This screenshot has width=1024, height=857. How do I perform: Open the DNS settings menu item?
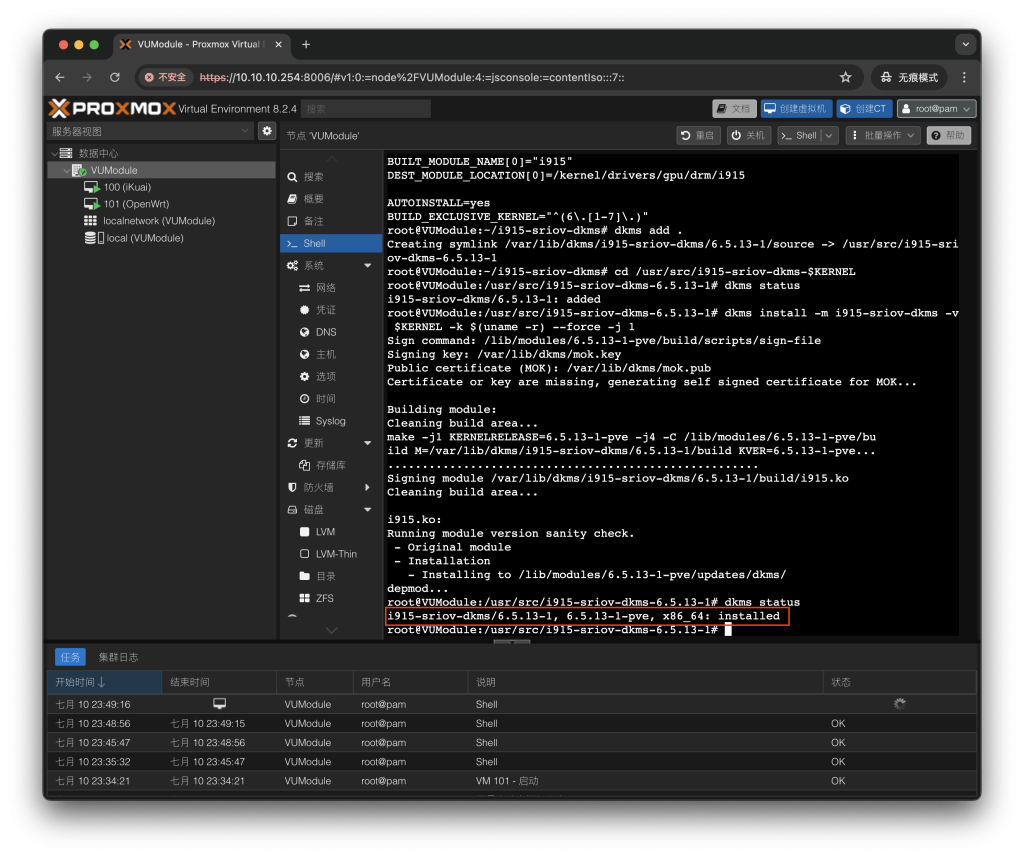(326, 332)
